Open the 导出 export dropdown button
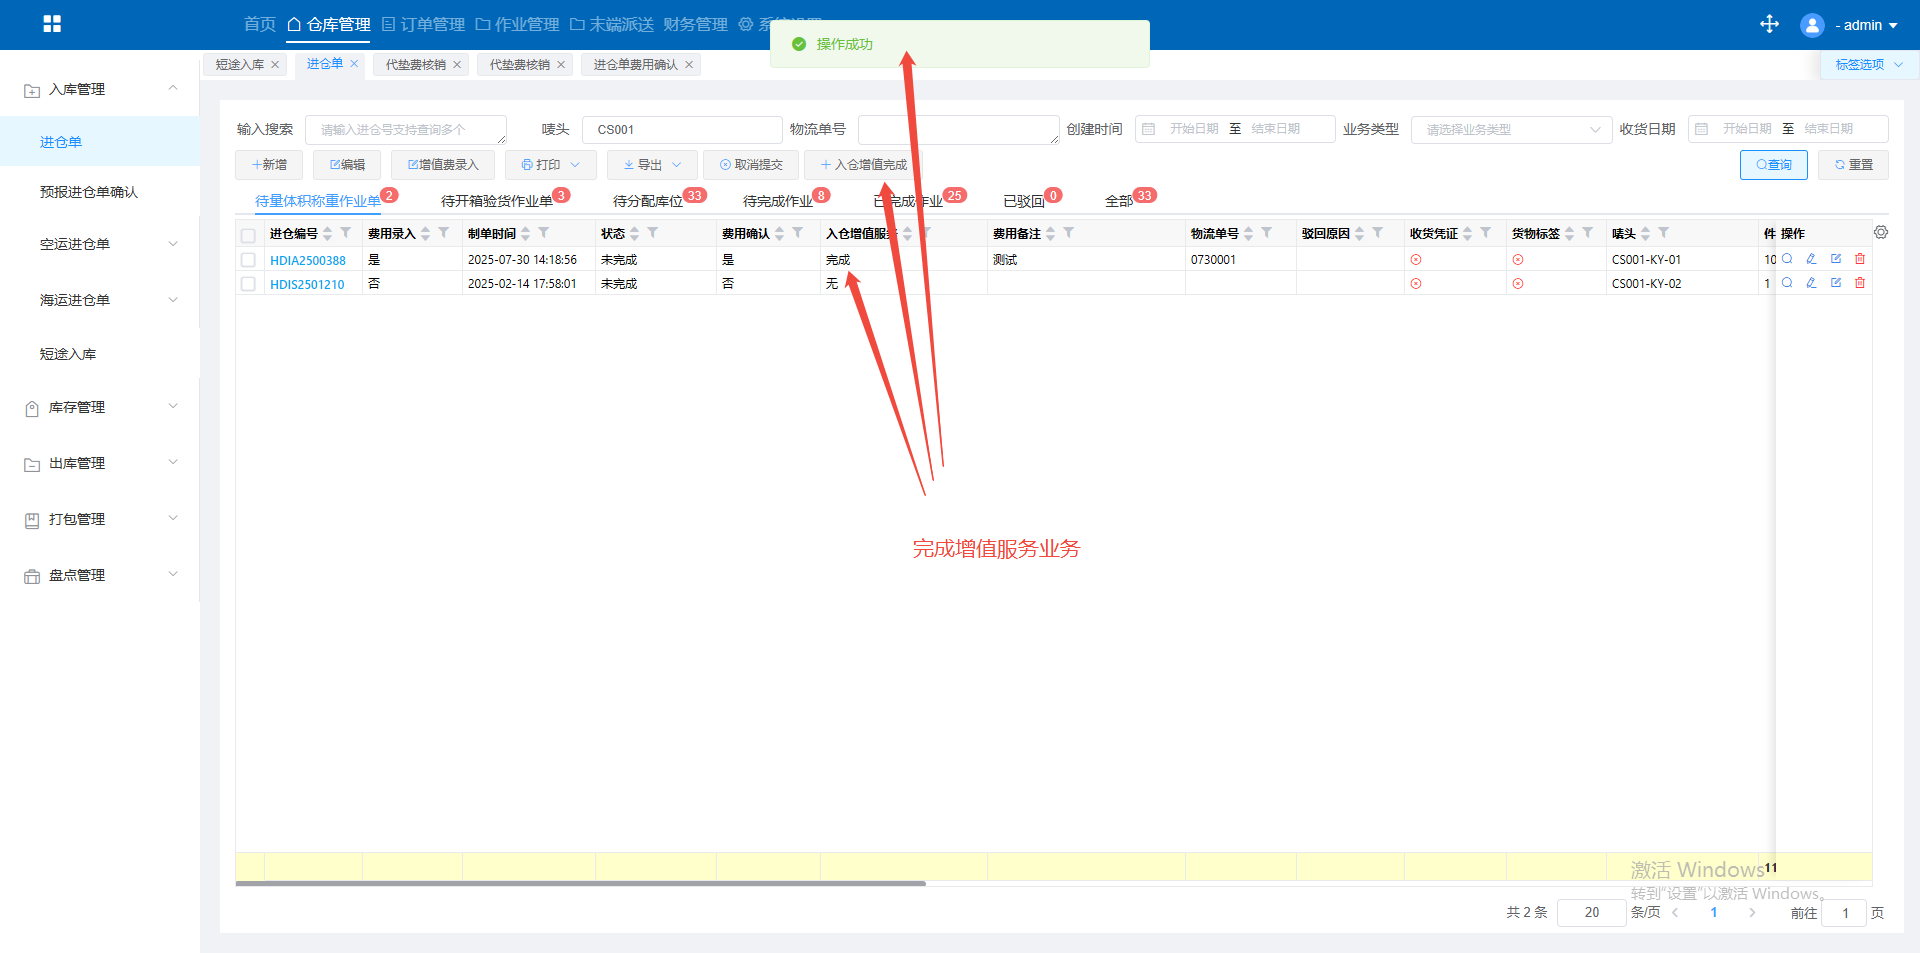Viewport: 1920px width, 953px height. click(x=651, y=165)
